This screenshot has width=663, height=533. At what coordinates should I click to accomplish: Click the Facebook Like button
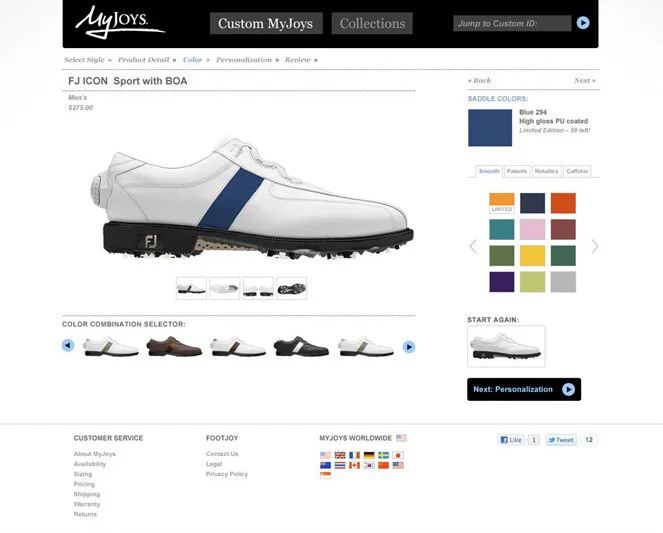click(x=511, y=440)
